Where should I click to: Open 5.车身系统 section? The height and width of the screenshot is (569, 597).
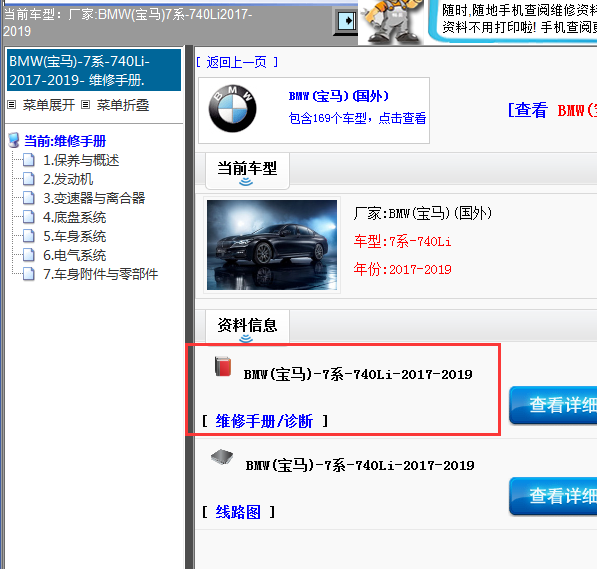75,236
